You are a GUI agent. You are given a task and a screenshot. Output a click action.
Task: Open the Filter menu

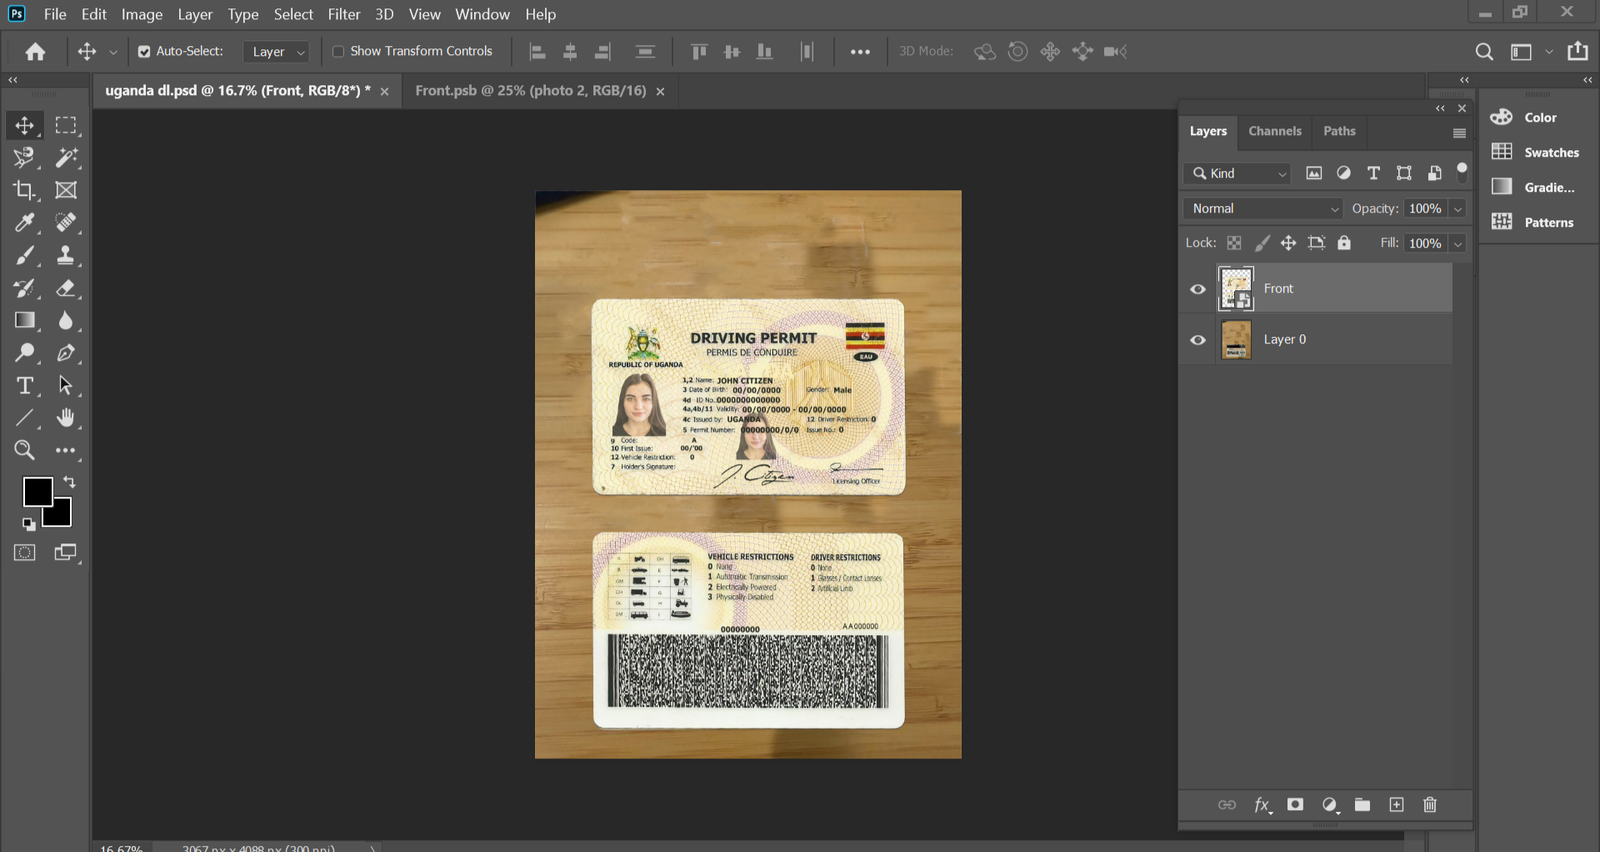pos(344,14)
